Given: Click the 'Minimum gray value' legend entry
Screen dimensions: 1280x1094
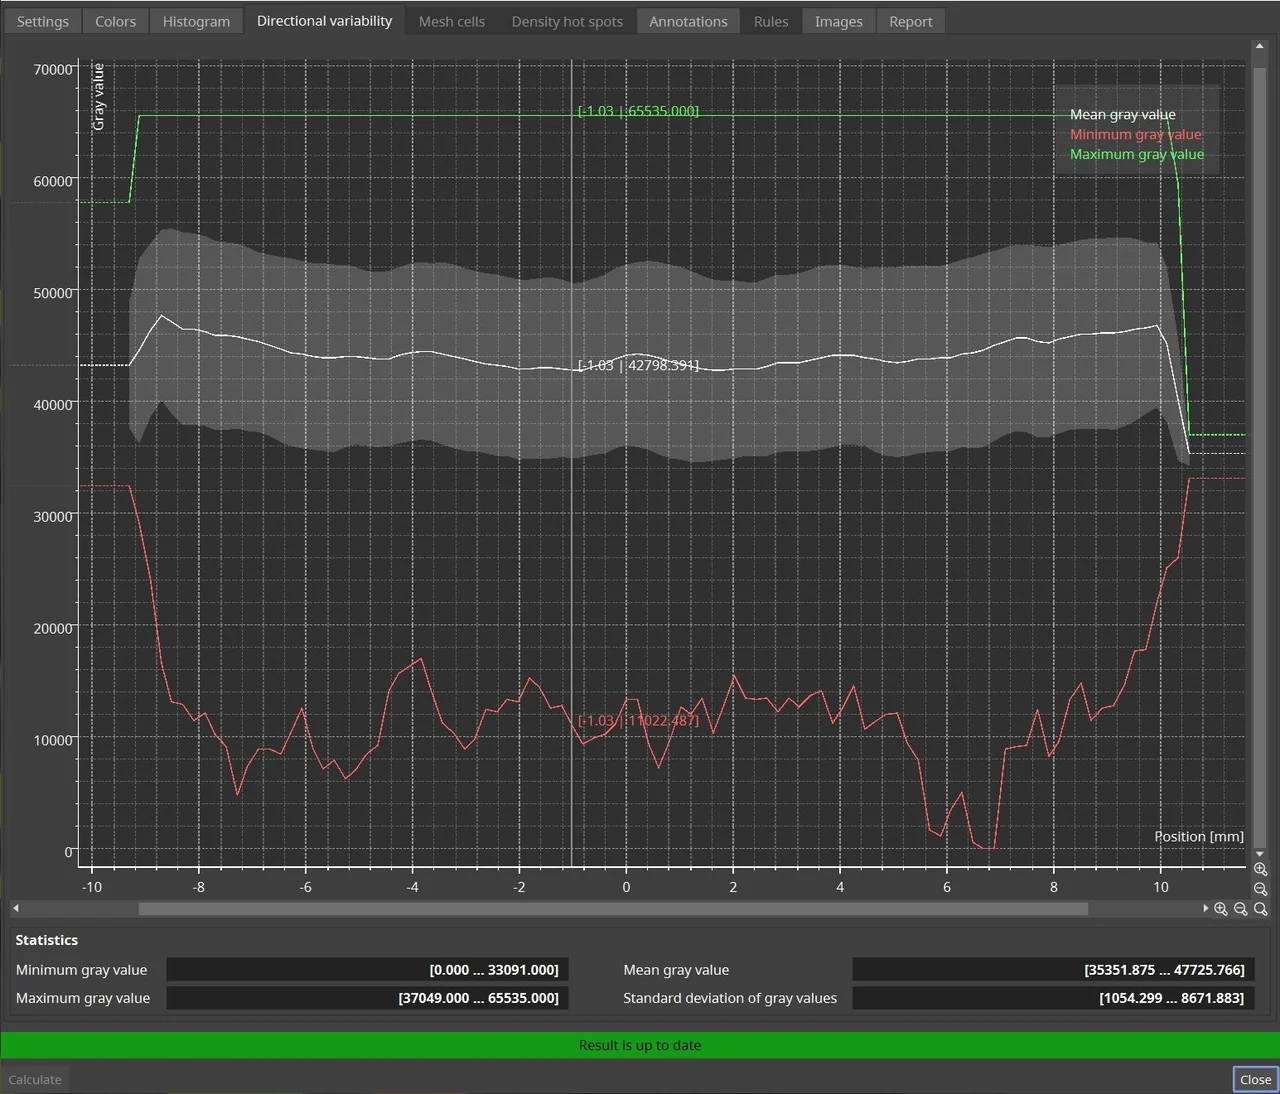Looking at the screenshot, I should coord(1136,134).
